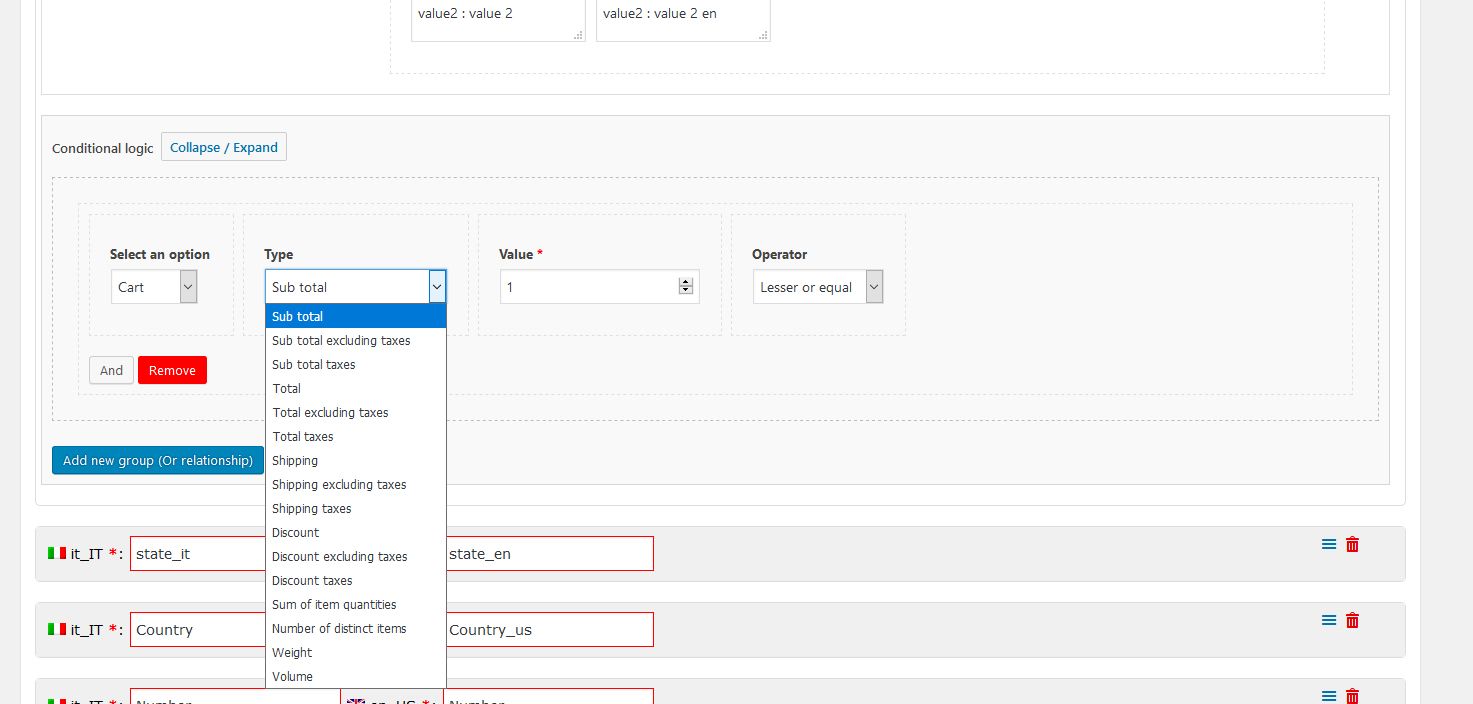Delete the state_it row with the trash icon
The width and height of the screenshot is (1473, 704).
coord(1352,544)
